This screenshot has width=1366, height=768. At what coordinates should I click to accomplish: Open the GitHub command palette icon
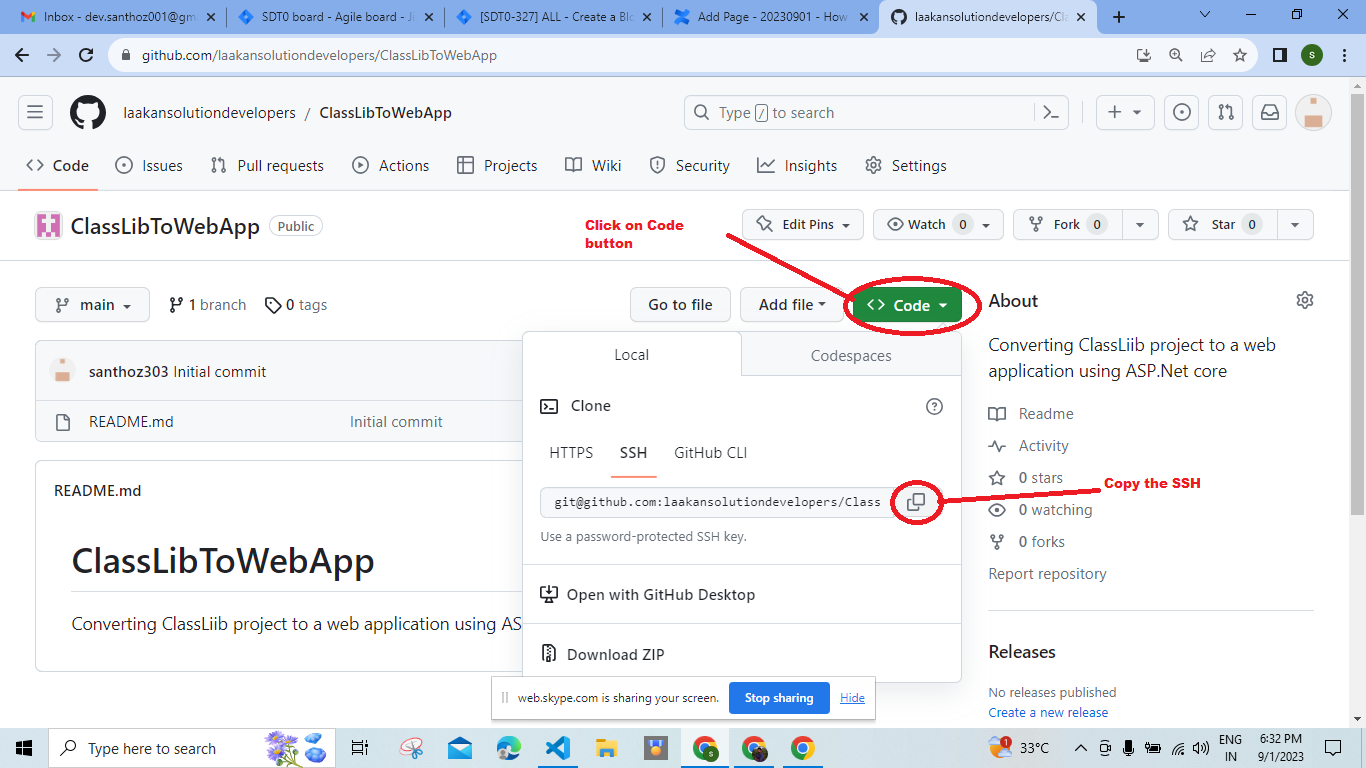pos(1050,113)
